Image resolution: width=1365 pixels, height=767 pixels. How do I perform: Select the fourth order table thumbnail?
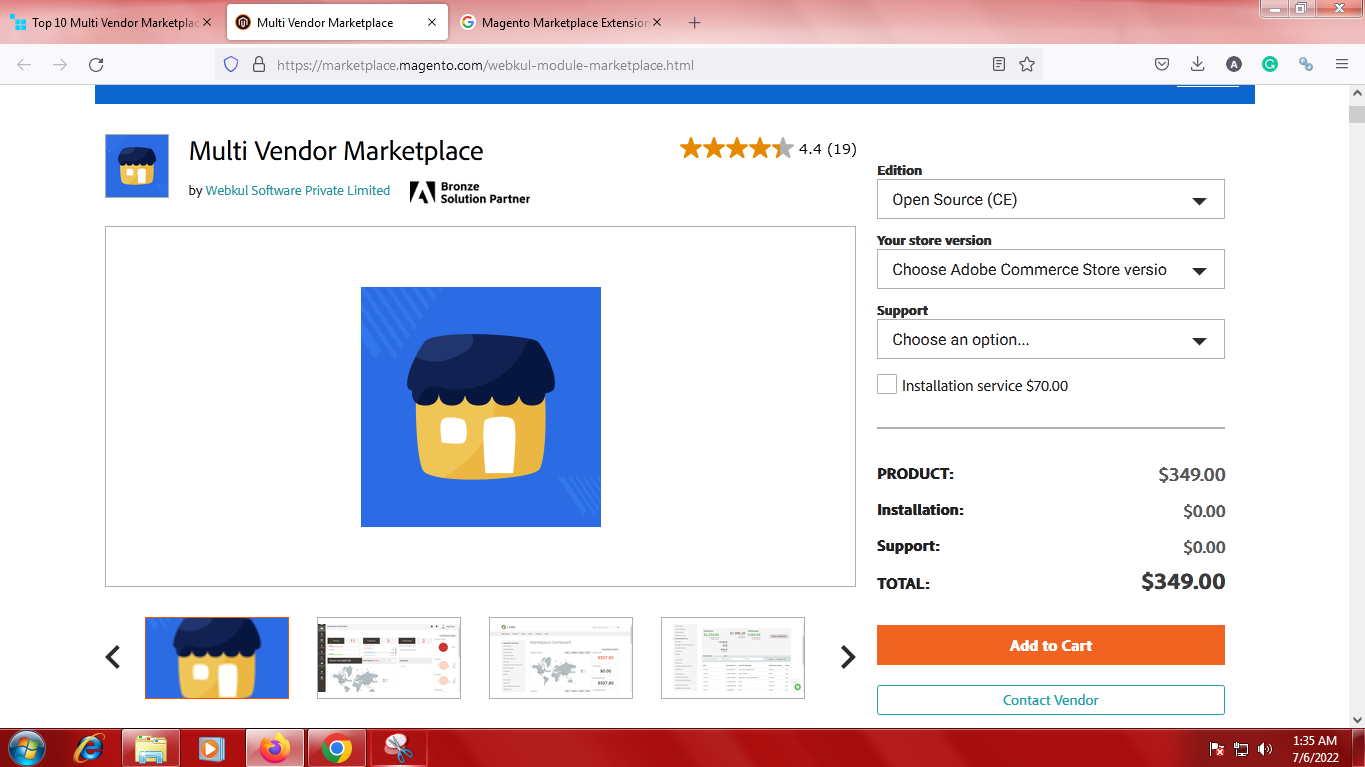[733, 657]
